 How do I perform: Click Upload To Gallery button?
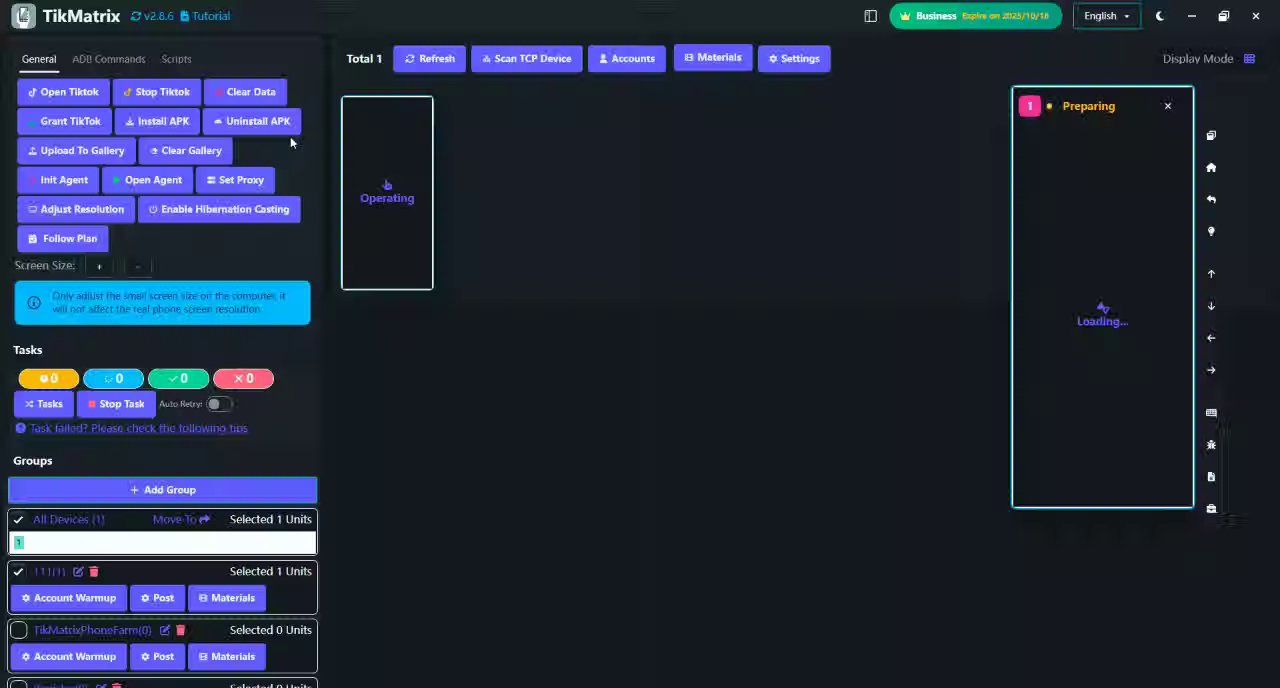click(75, 151)
